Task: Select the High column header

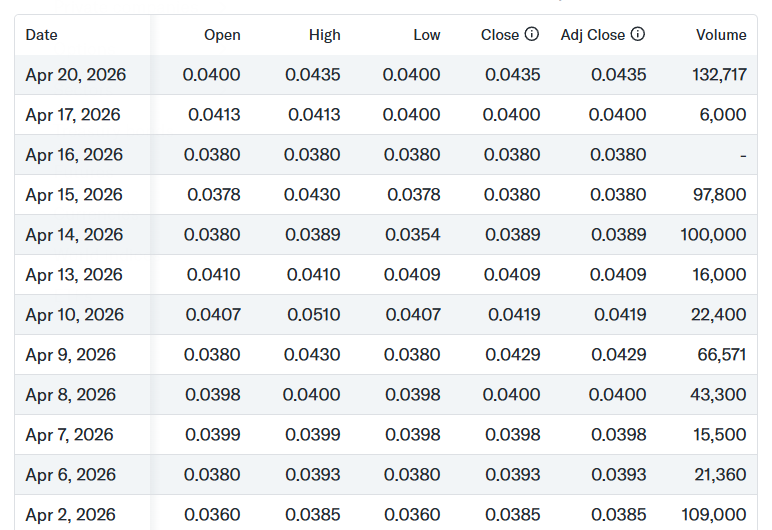Action: coord(324,35)
